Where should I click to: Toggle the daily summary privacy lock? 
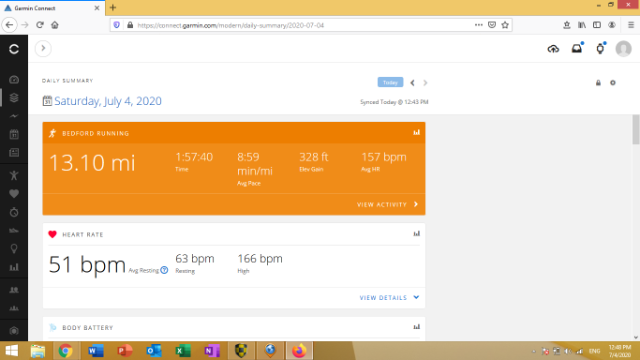598,83
